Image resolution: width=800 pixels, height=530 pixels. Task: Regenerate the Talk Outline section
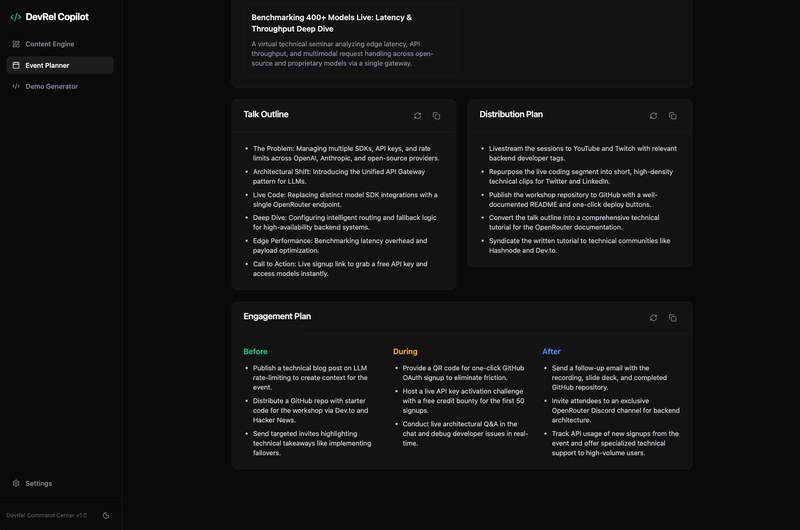pyautogui.click(x=417, y=116)
